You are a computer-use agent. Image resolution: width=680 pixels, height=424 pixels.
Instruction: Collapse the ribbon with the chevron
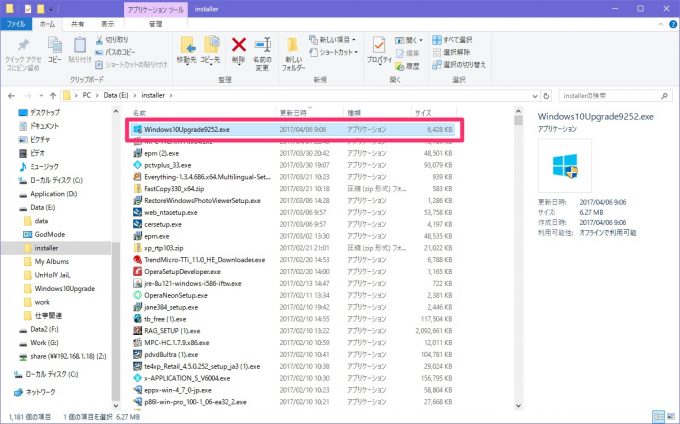(x=660, y=25)
